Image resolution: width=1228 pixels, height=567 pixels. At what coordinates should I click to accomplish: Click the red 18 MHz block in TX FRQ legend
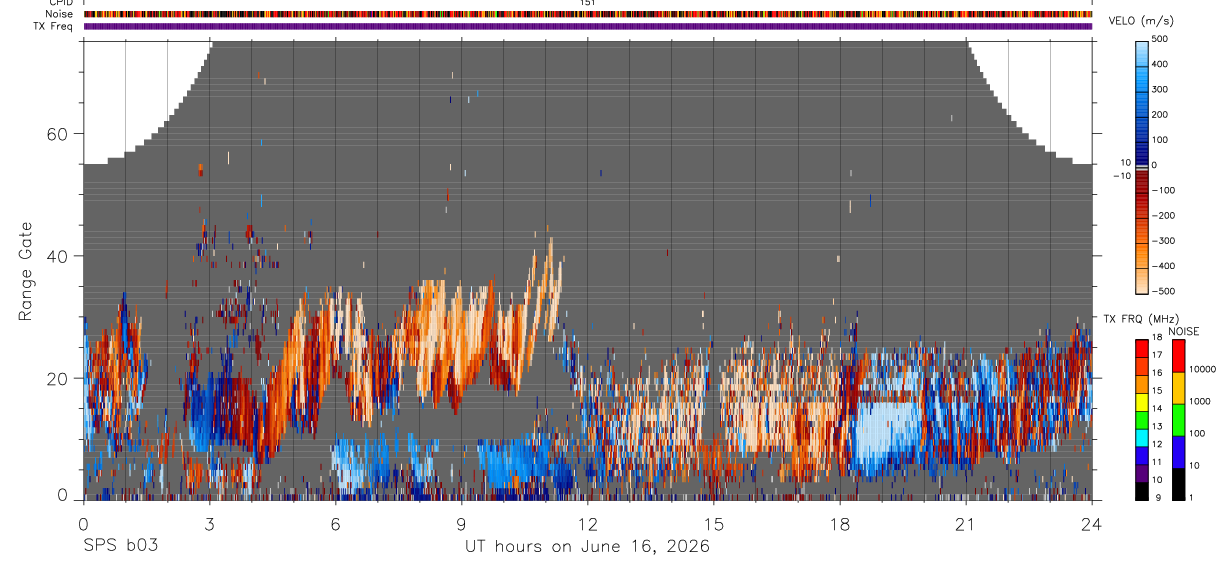click(1142, 349)
